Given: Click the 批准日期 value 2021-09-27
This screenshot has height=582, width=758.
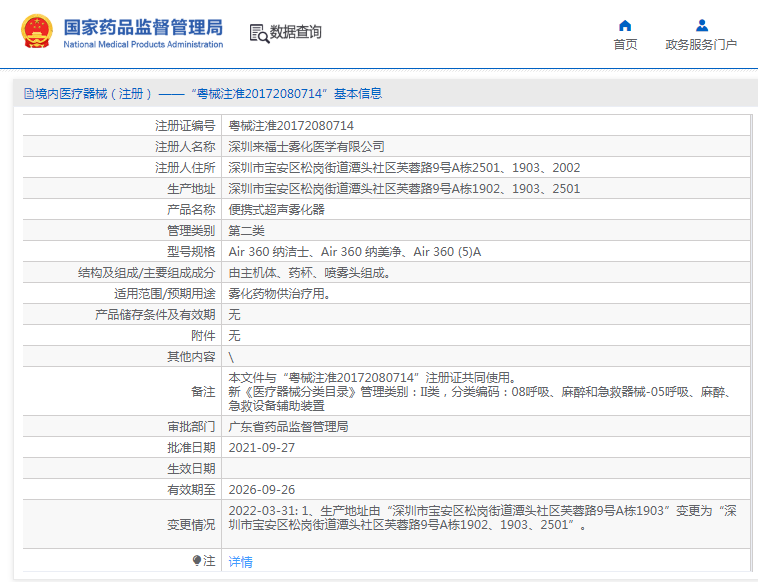Looking at the screenshot, I should click(262, 447).
